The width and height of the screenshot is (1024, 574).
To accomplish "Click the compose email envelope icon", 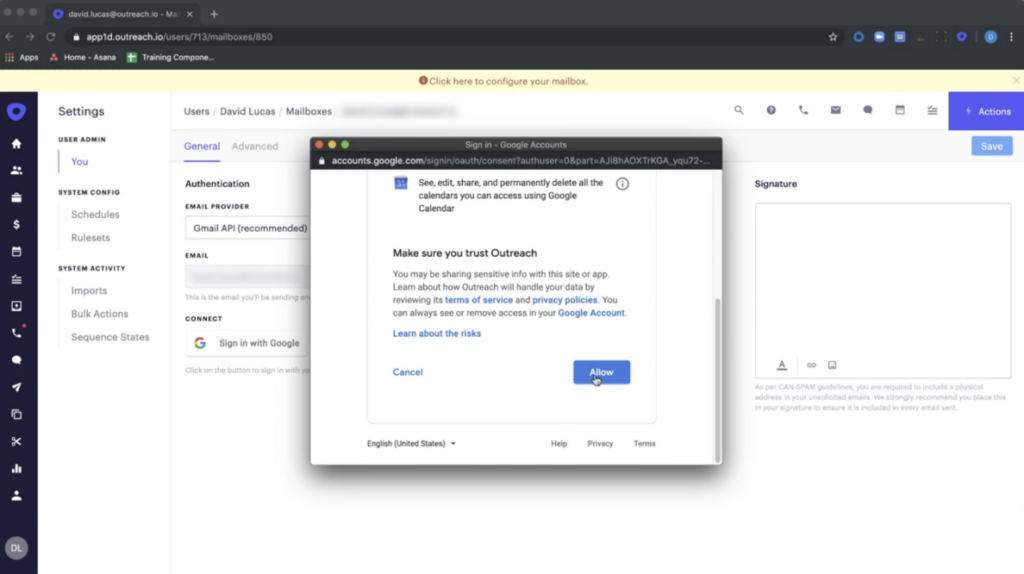I will 835,110.
